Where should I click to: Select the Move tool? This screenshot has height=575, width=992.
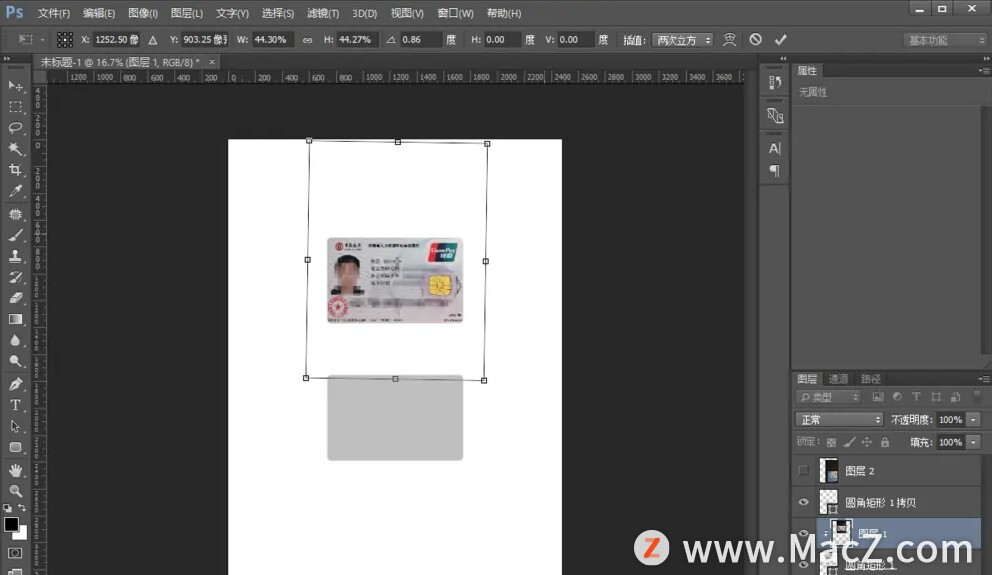coord(16,86)
